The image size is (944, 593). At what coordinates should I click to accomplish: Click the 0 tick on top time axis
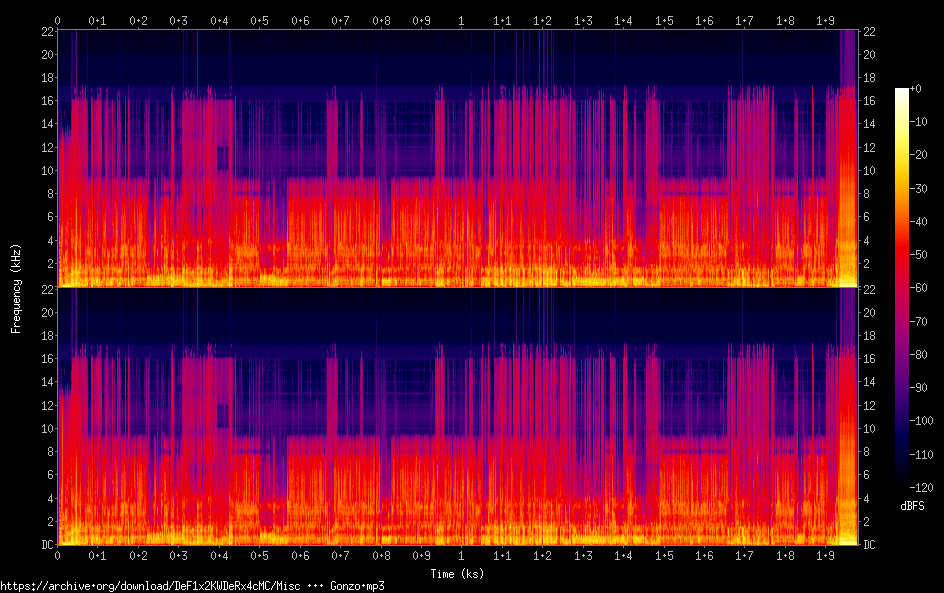(x=57, y=20)
